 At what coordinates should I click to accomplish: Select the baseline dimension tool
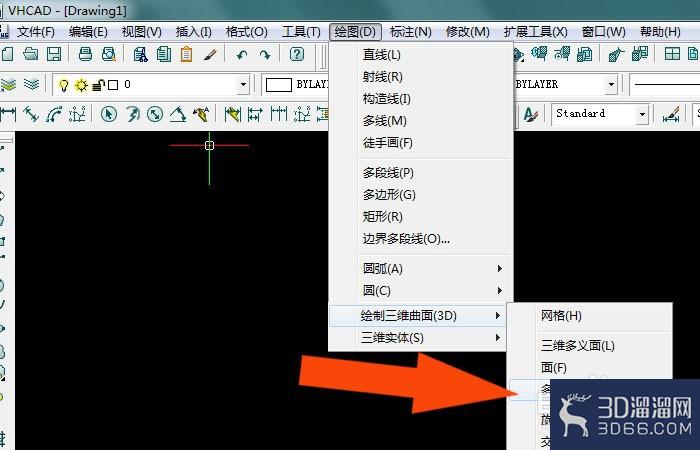click(x=255, y=115)
